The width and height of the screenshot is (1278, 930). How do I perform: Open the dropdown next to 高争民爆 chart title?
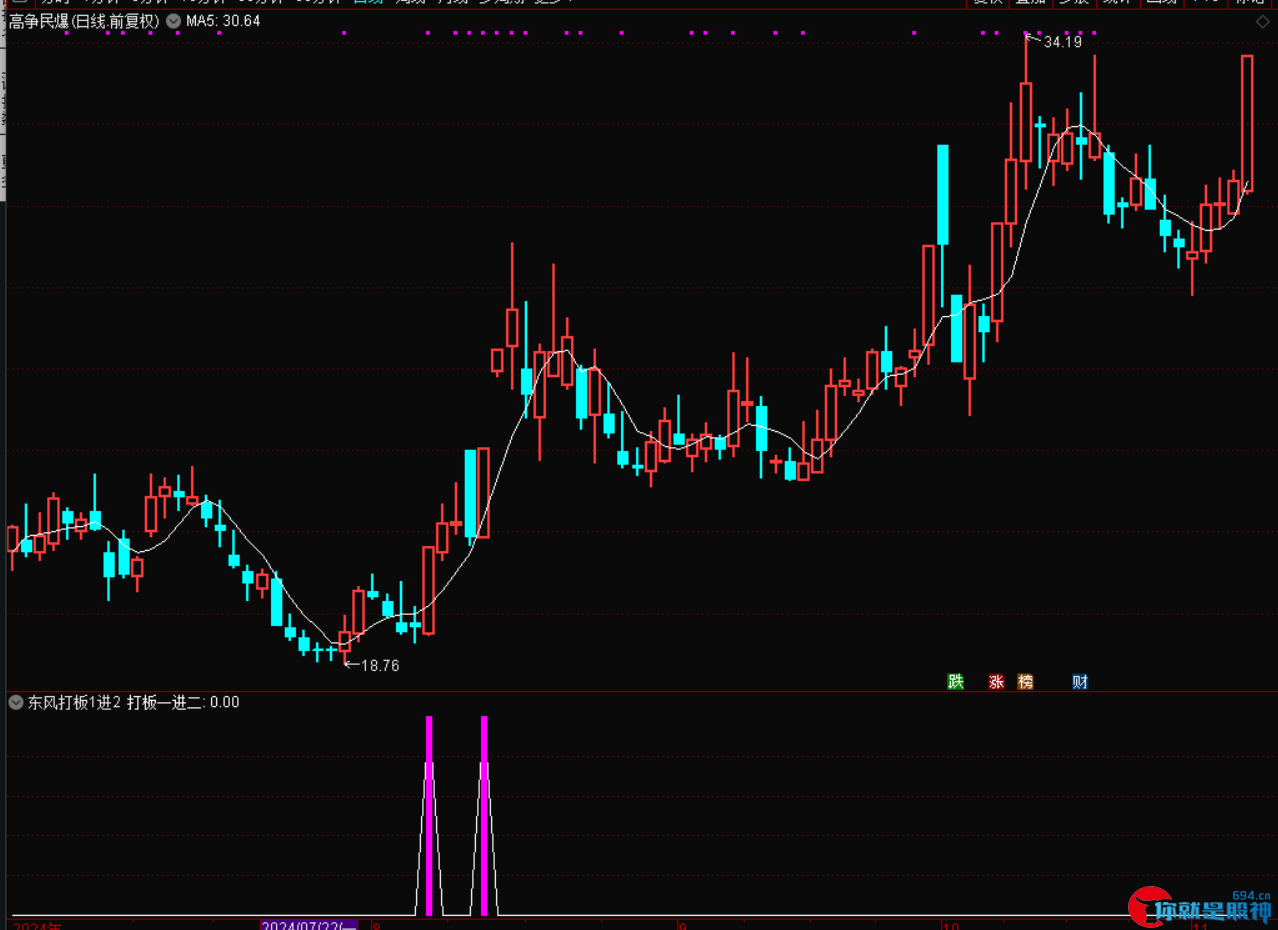click(x=173, y=21)
